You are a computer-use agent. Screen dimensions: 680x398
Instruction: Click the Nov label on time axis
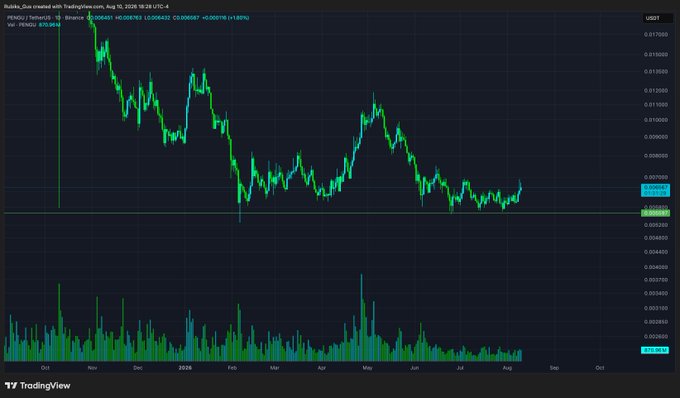pyautogui.click(x=92, y=368)
